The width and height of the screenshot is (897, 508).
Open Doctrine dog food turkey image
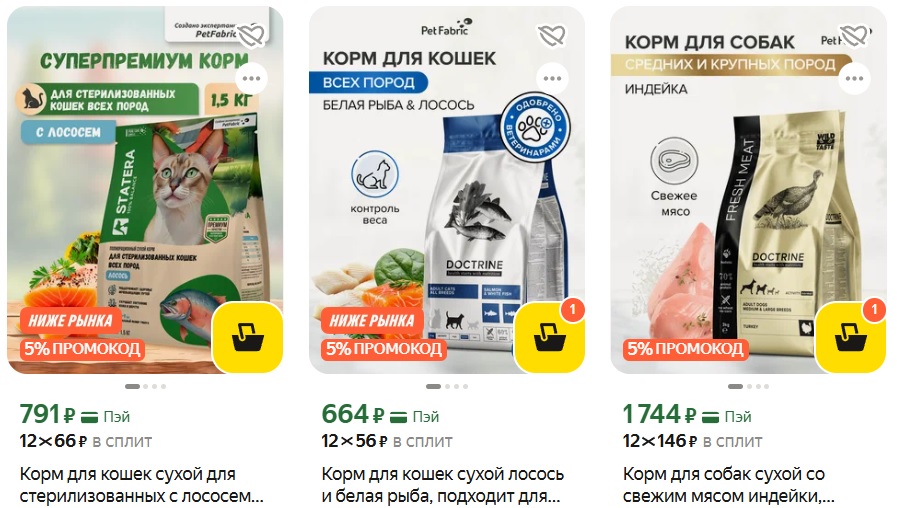point(748,190)
